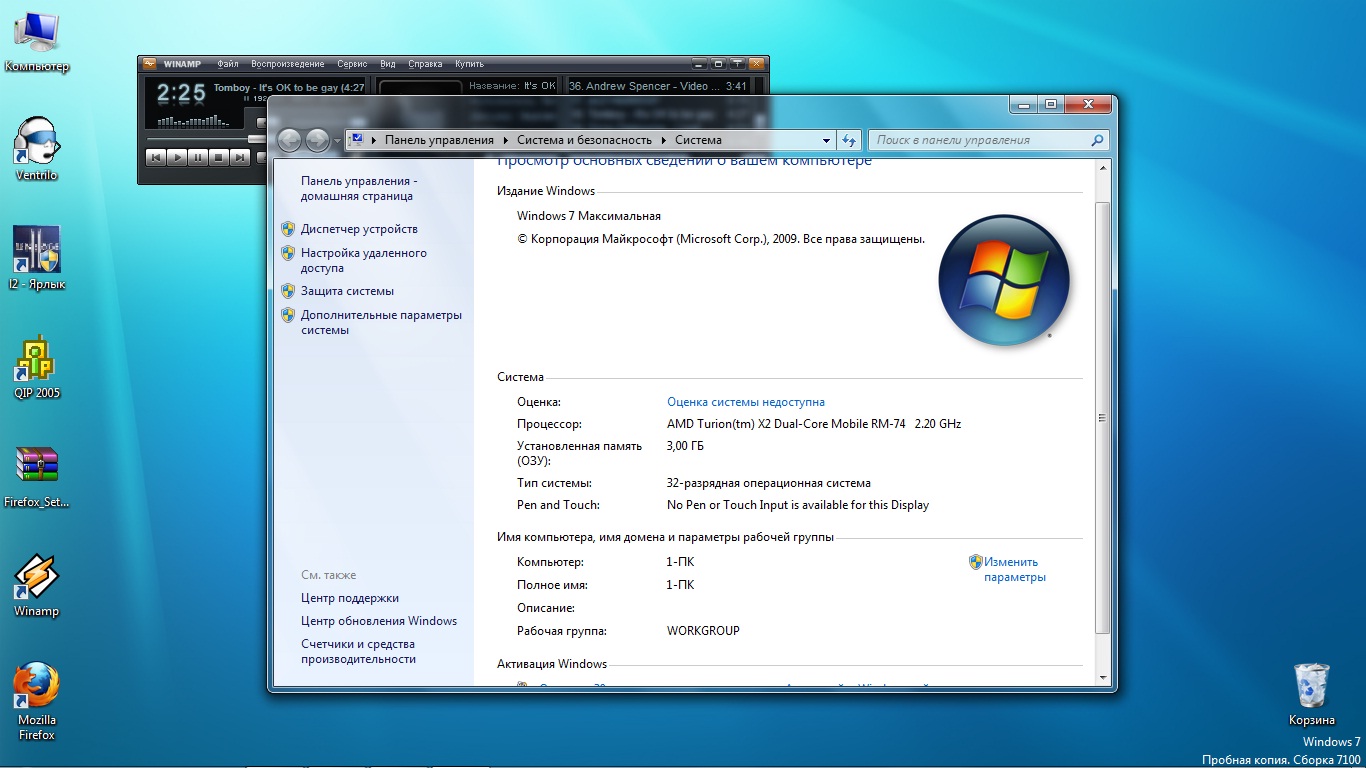This screenshot has height=768, width=1366.
Task: Click the WORKGROUP value
Action: pos(703,631)
